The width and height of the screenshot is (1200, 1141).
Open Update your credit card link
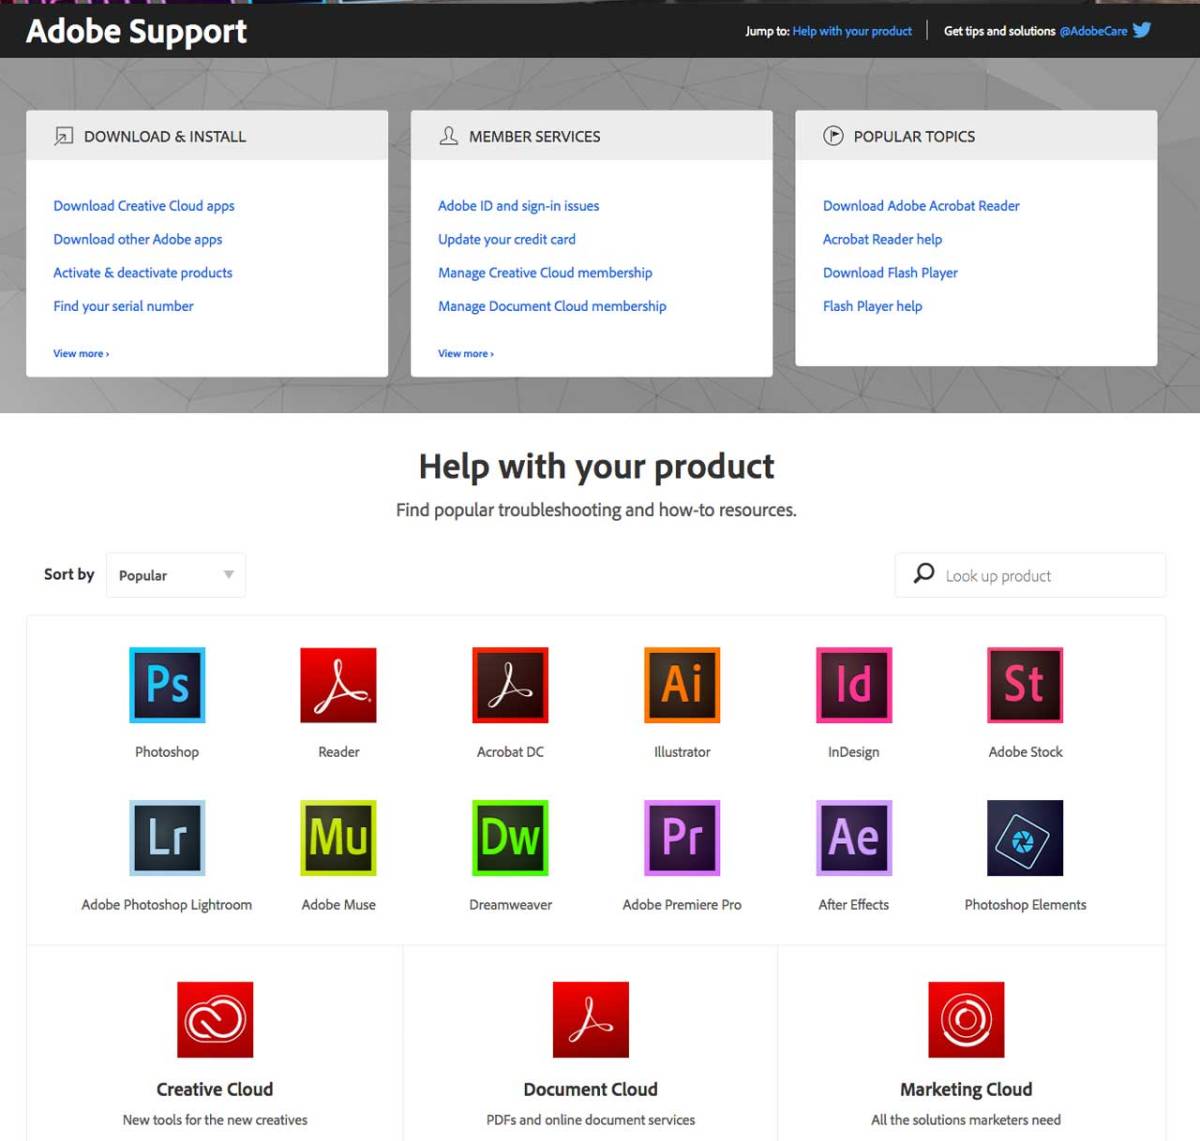[x=507, y=240]
